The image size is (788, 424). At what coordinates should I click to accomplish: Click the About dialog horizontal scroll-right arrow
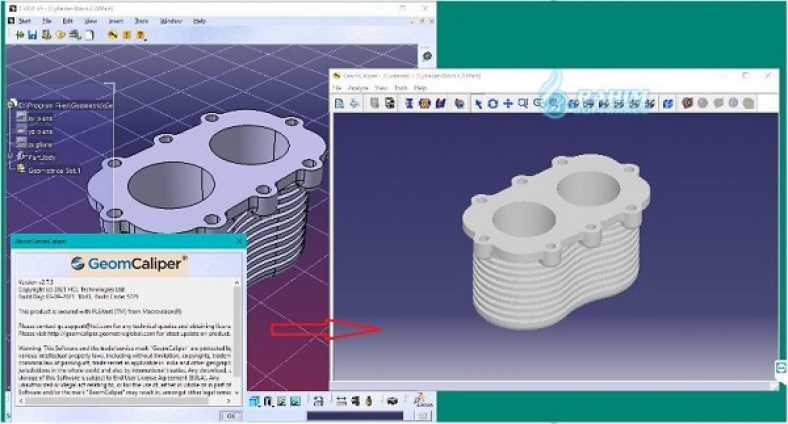pos(229,401)
